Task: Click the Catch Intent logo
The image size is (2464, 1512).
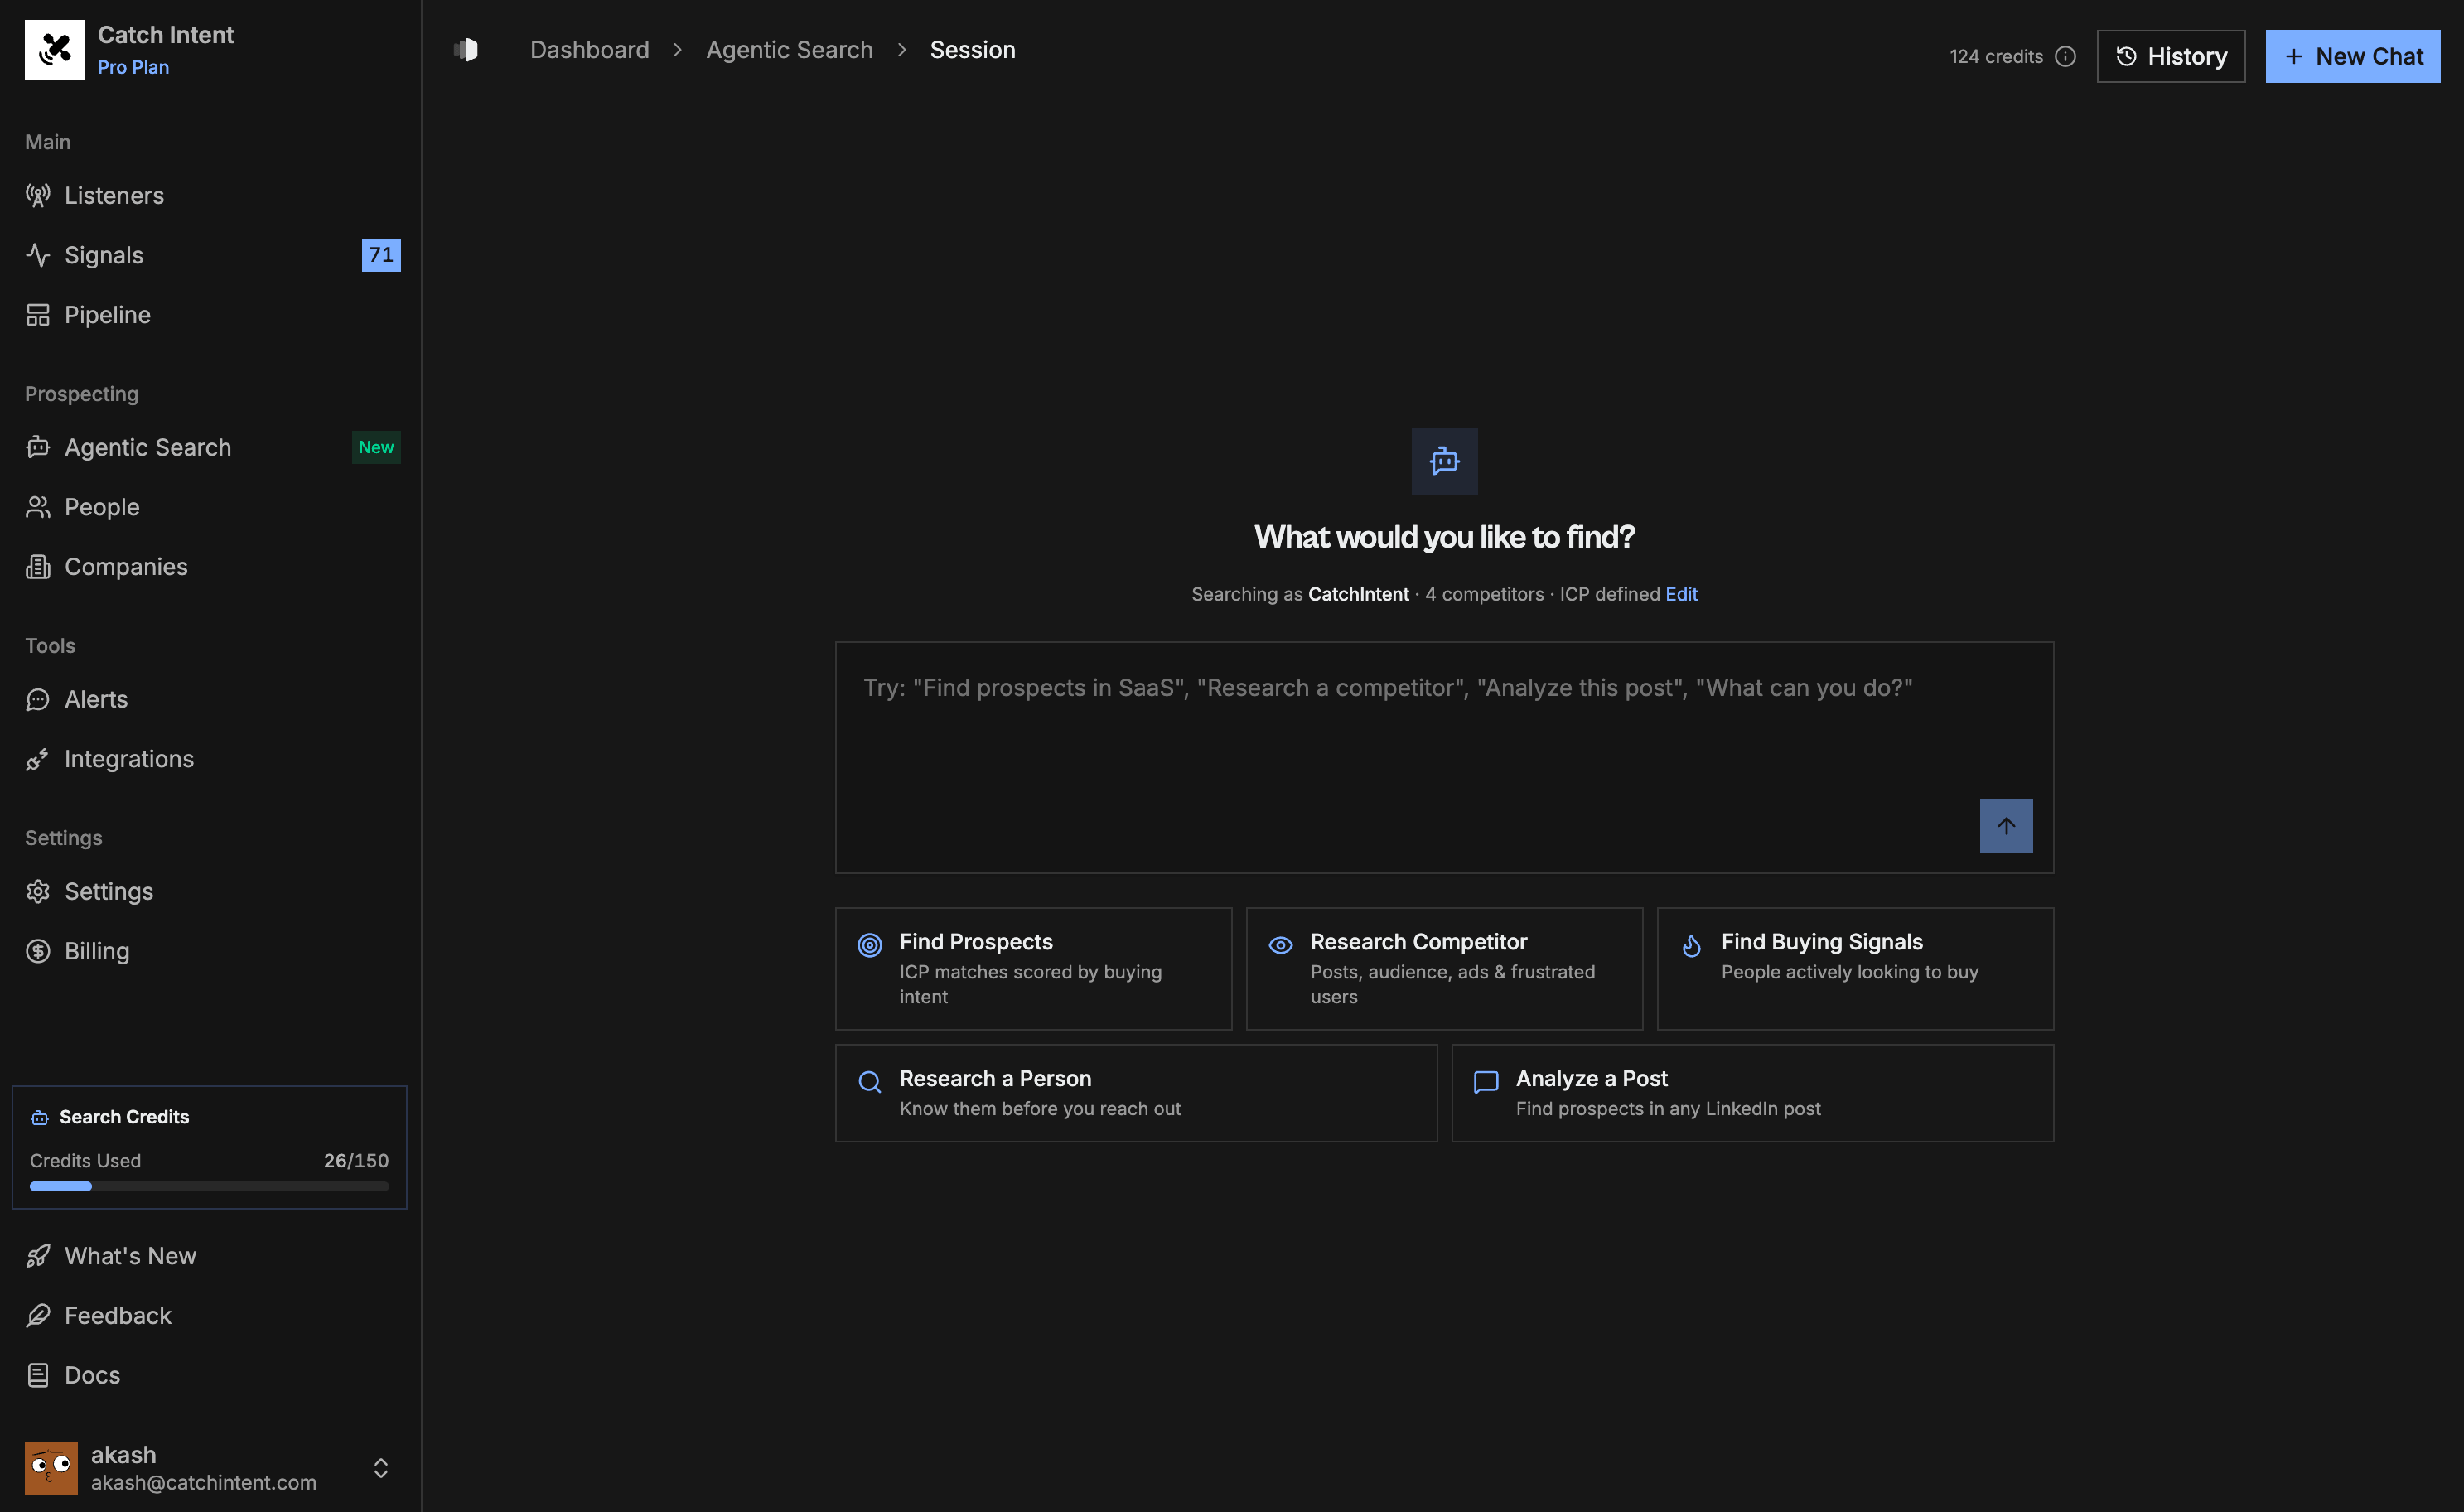Action: point(54,48)
